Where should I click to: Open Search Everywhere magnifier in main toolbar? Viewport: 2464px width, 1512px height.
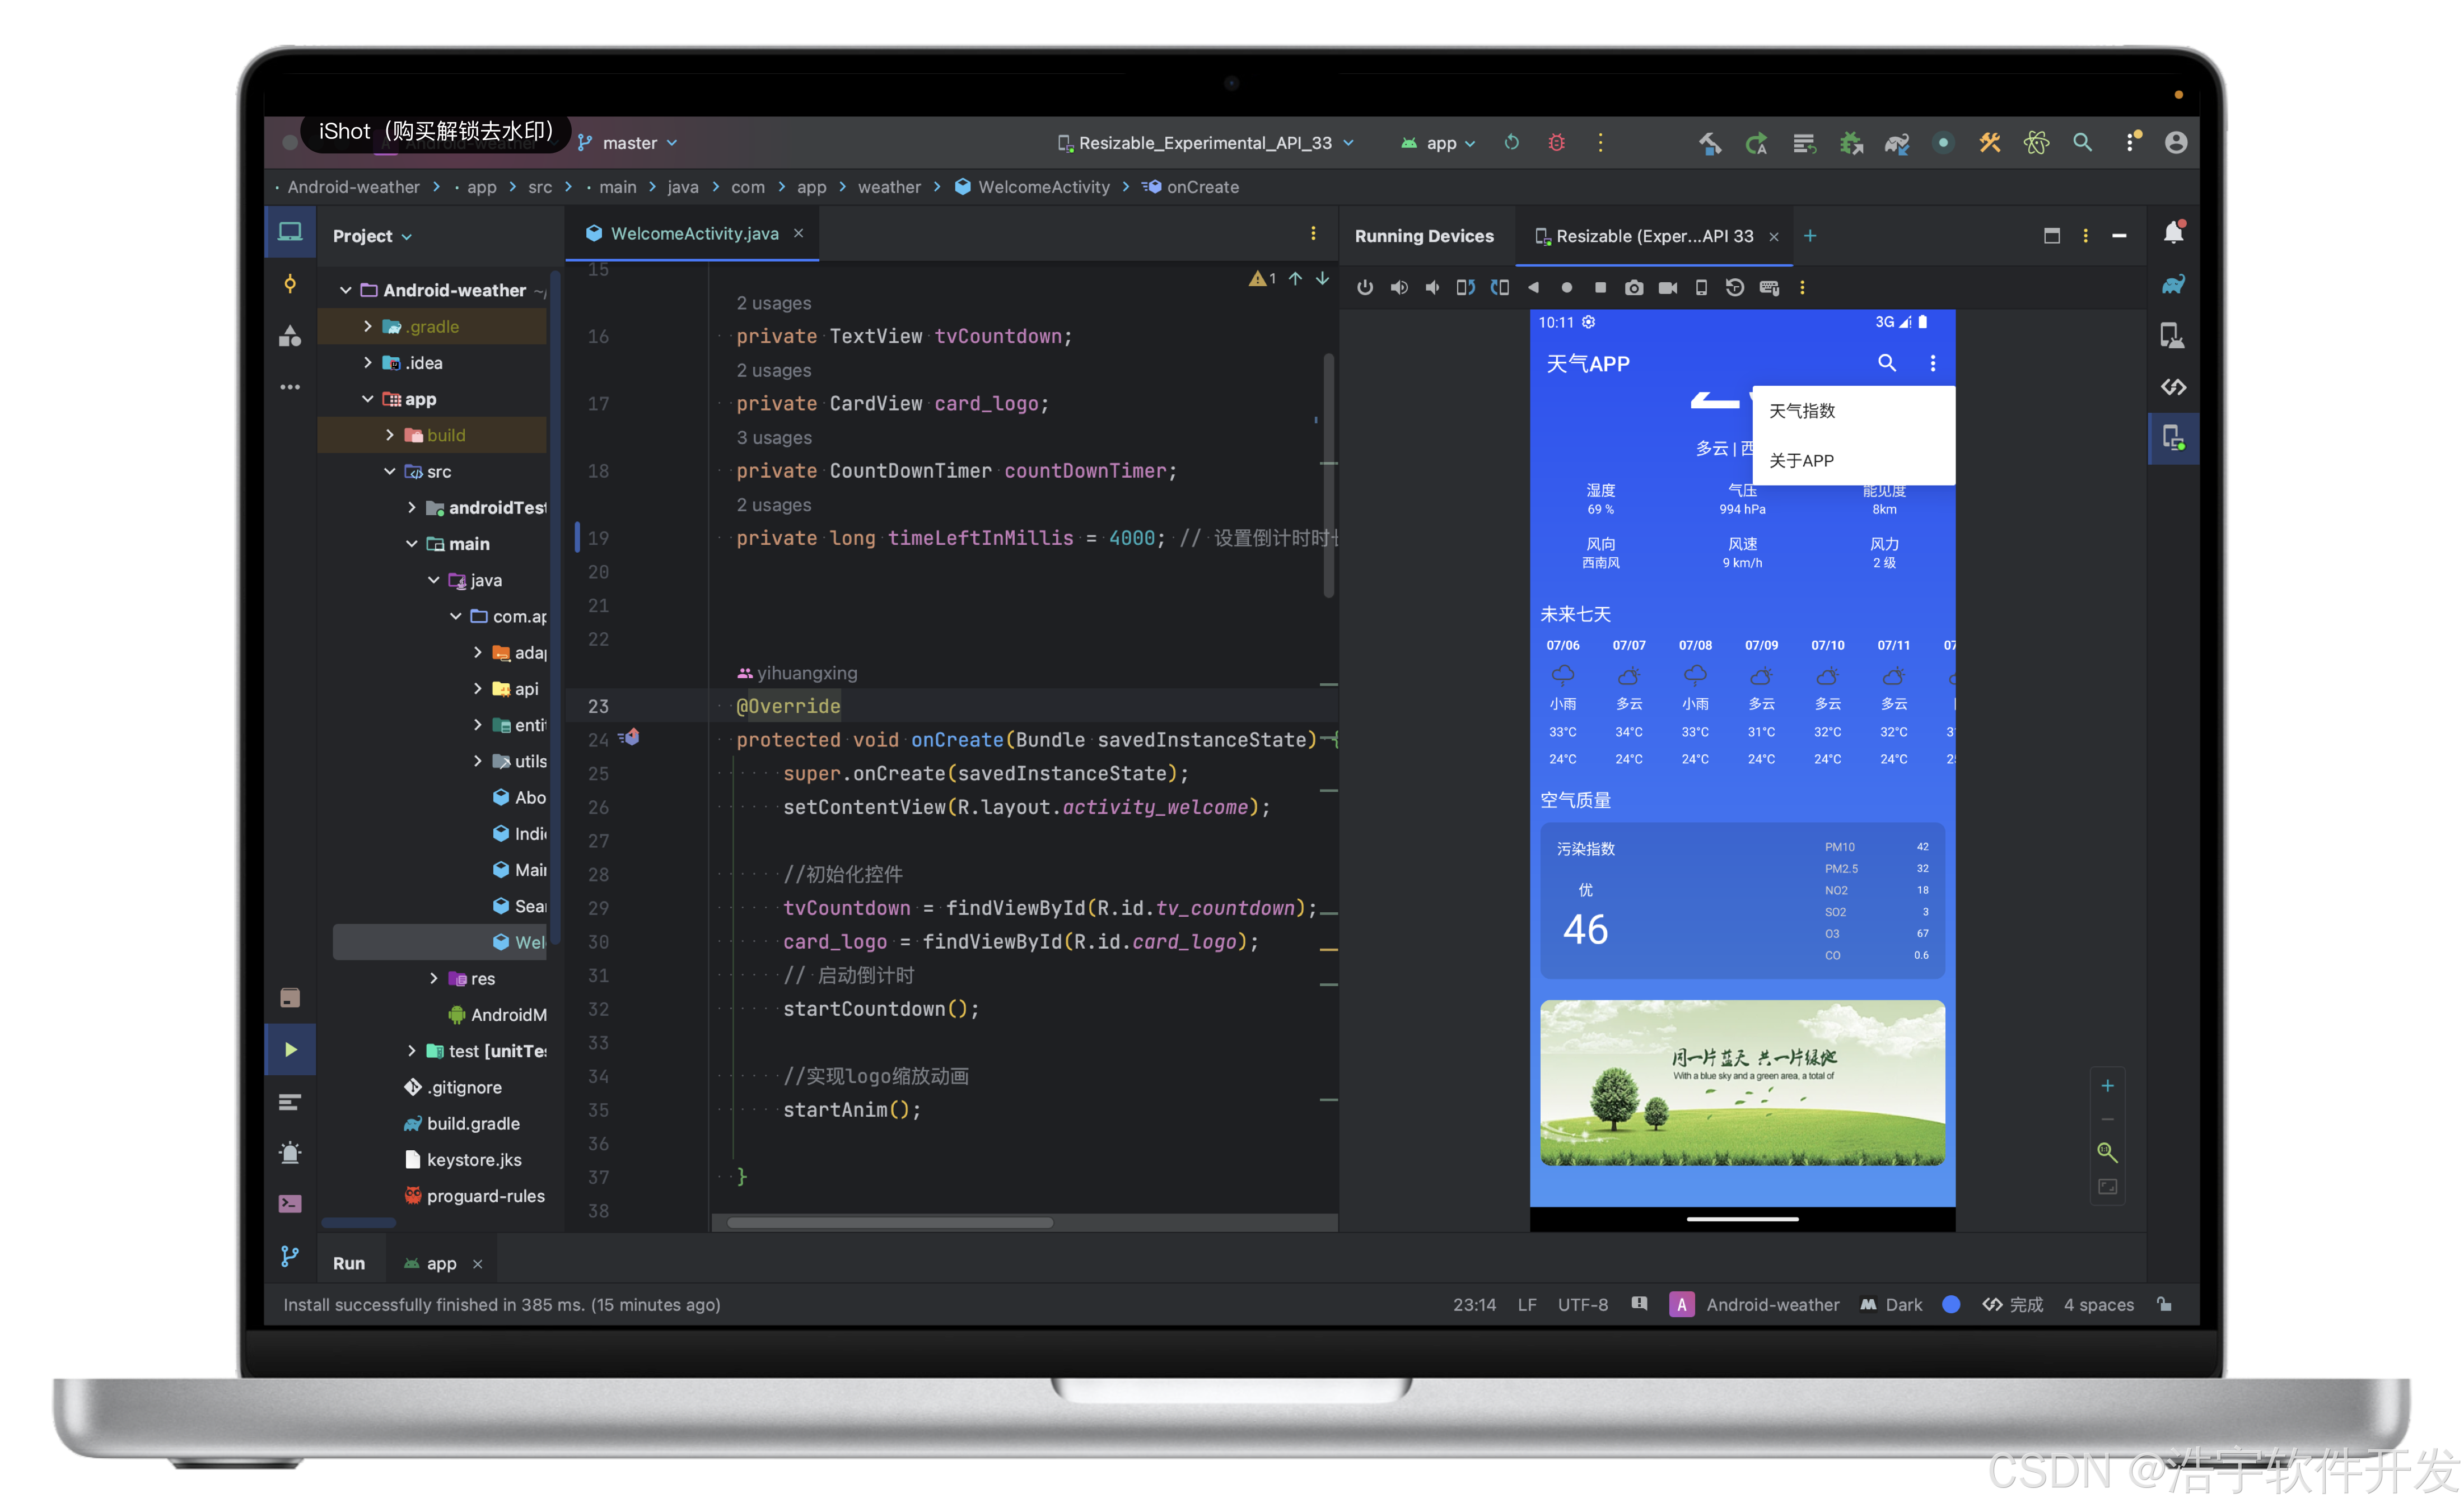(2083, 143)
